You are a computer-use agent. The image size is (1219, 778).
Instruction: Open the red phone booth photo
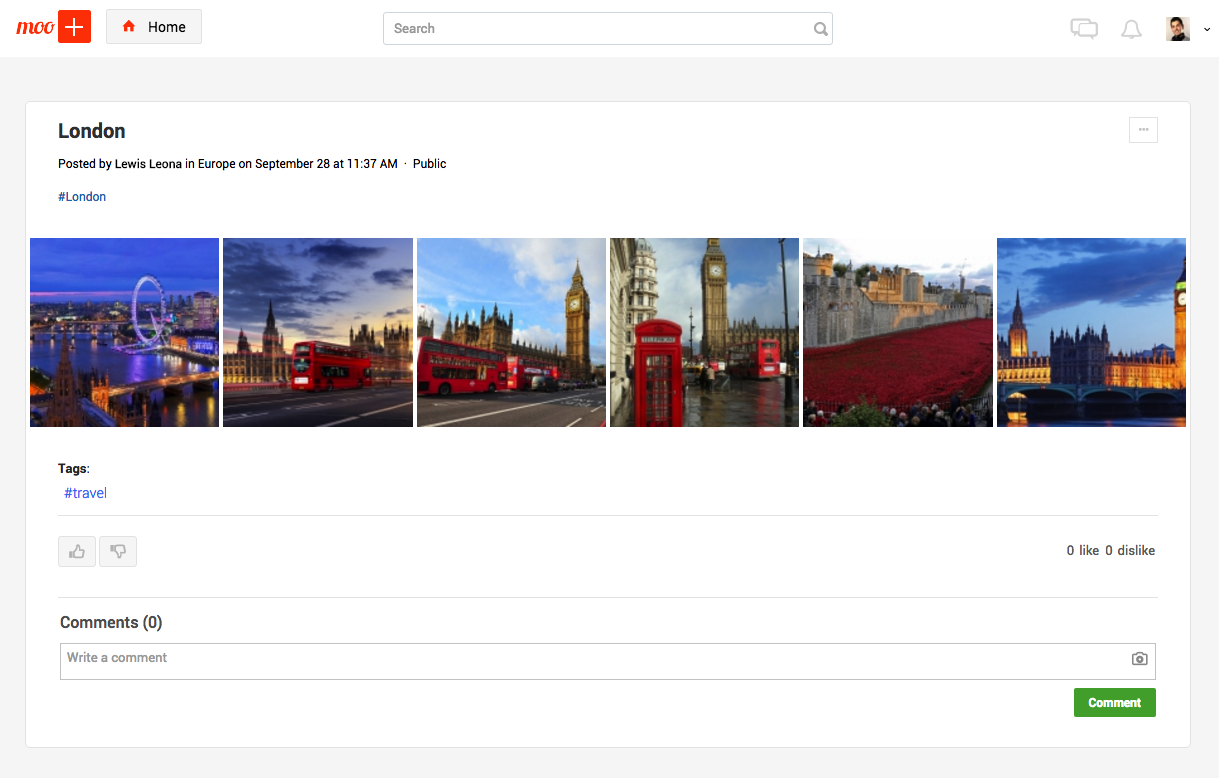tap(704, 332)
